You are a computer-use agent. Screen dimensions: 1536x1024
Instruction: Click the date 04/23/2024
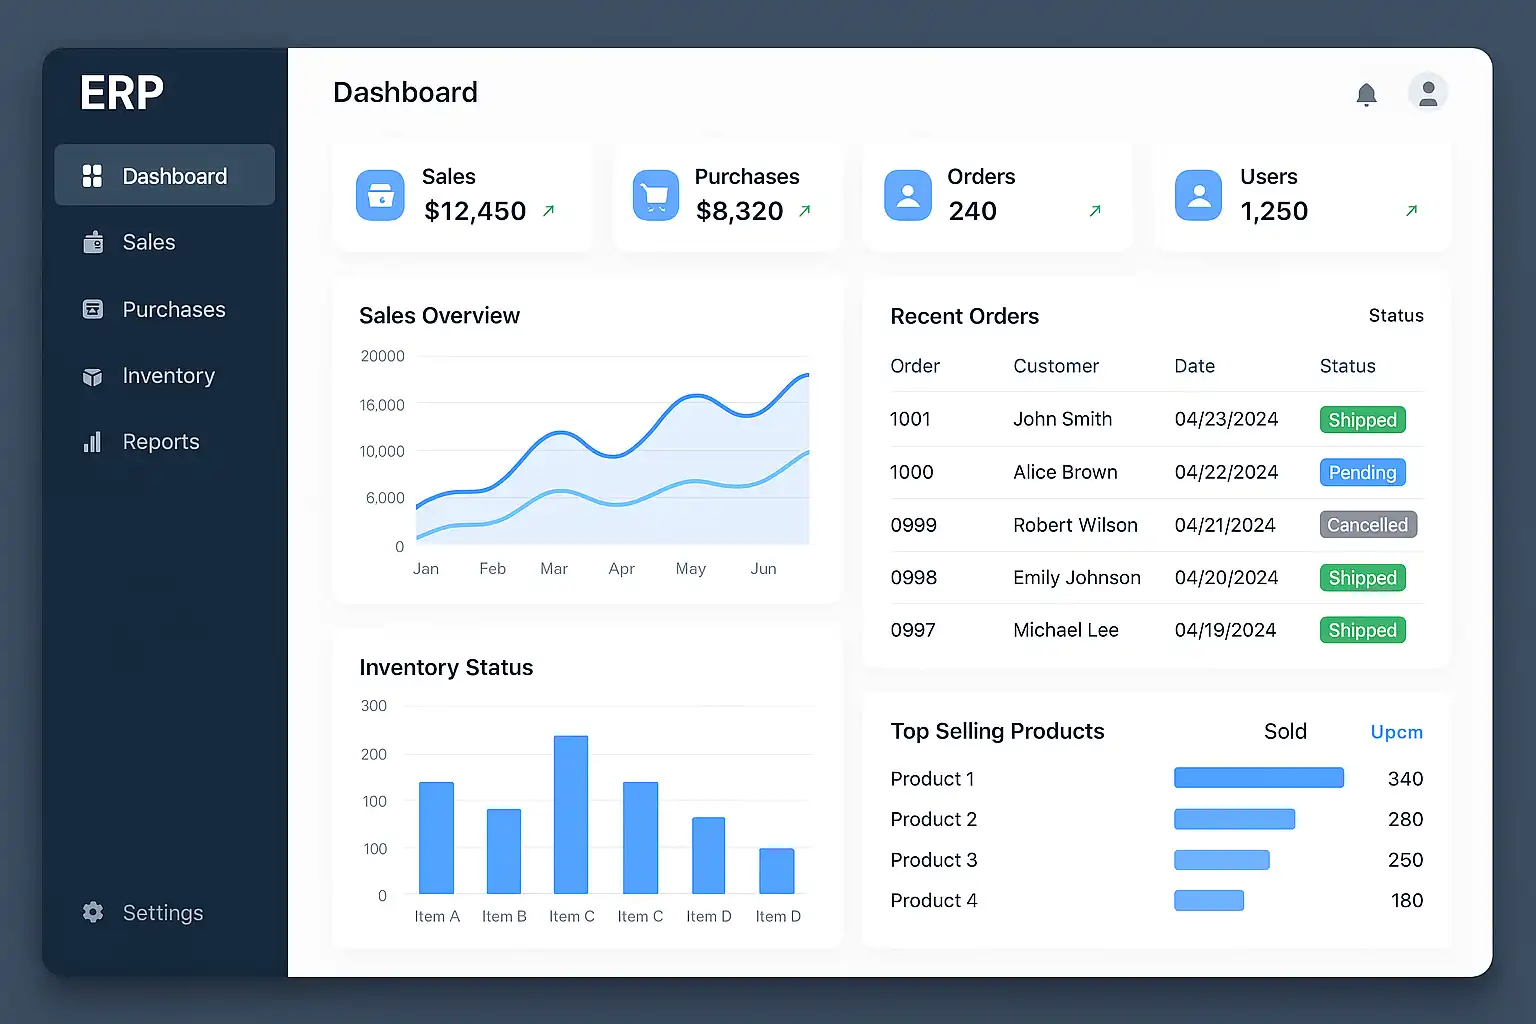tap(1226, 419)
